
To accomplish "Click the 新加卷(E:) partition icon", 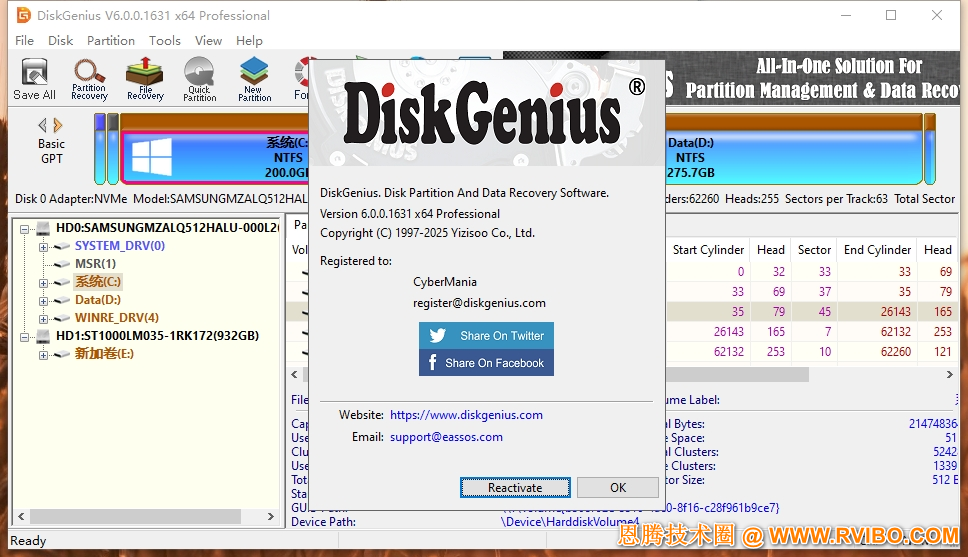I will [x=62, y=354].
